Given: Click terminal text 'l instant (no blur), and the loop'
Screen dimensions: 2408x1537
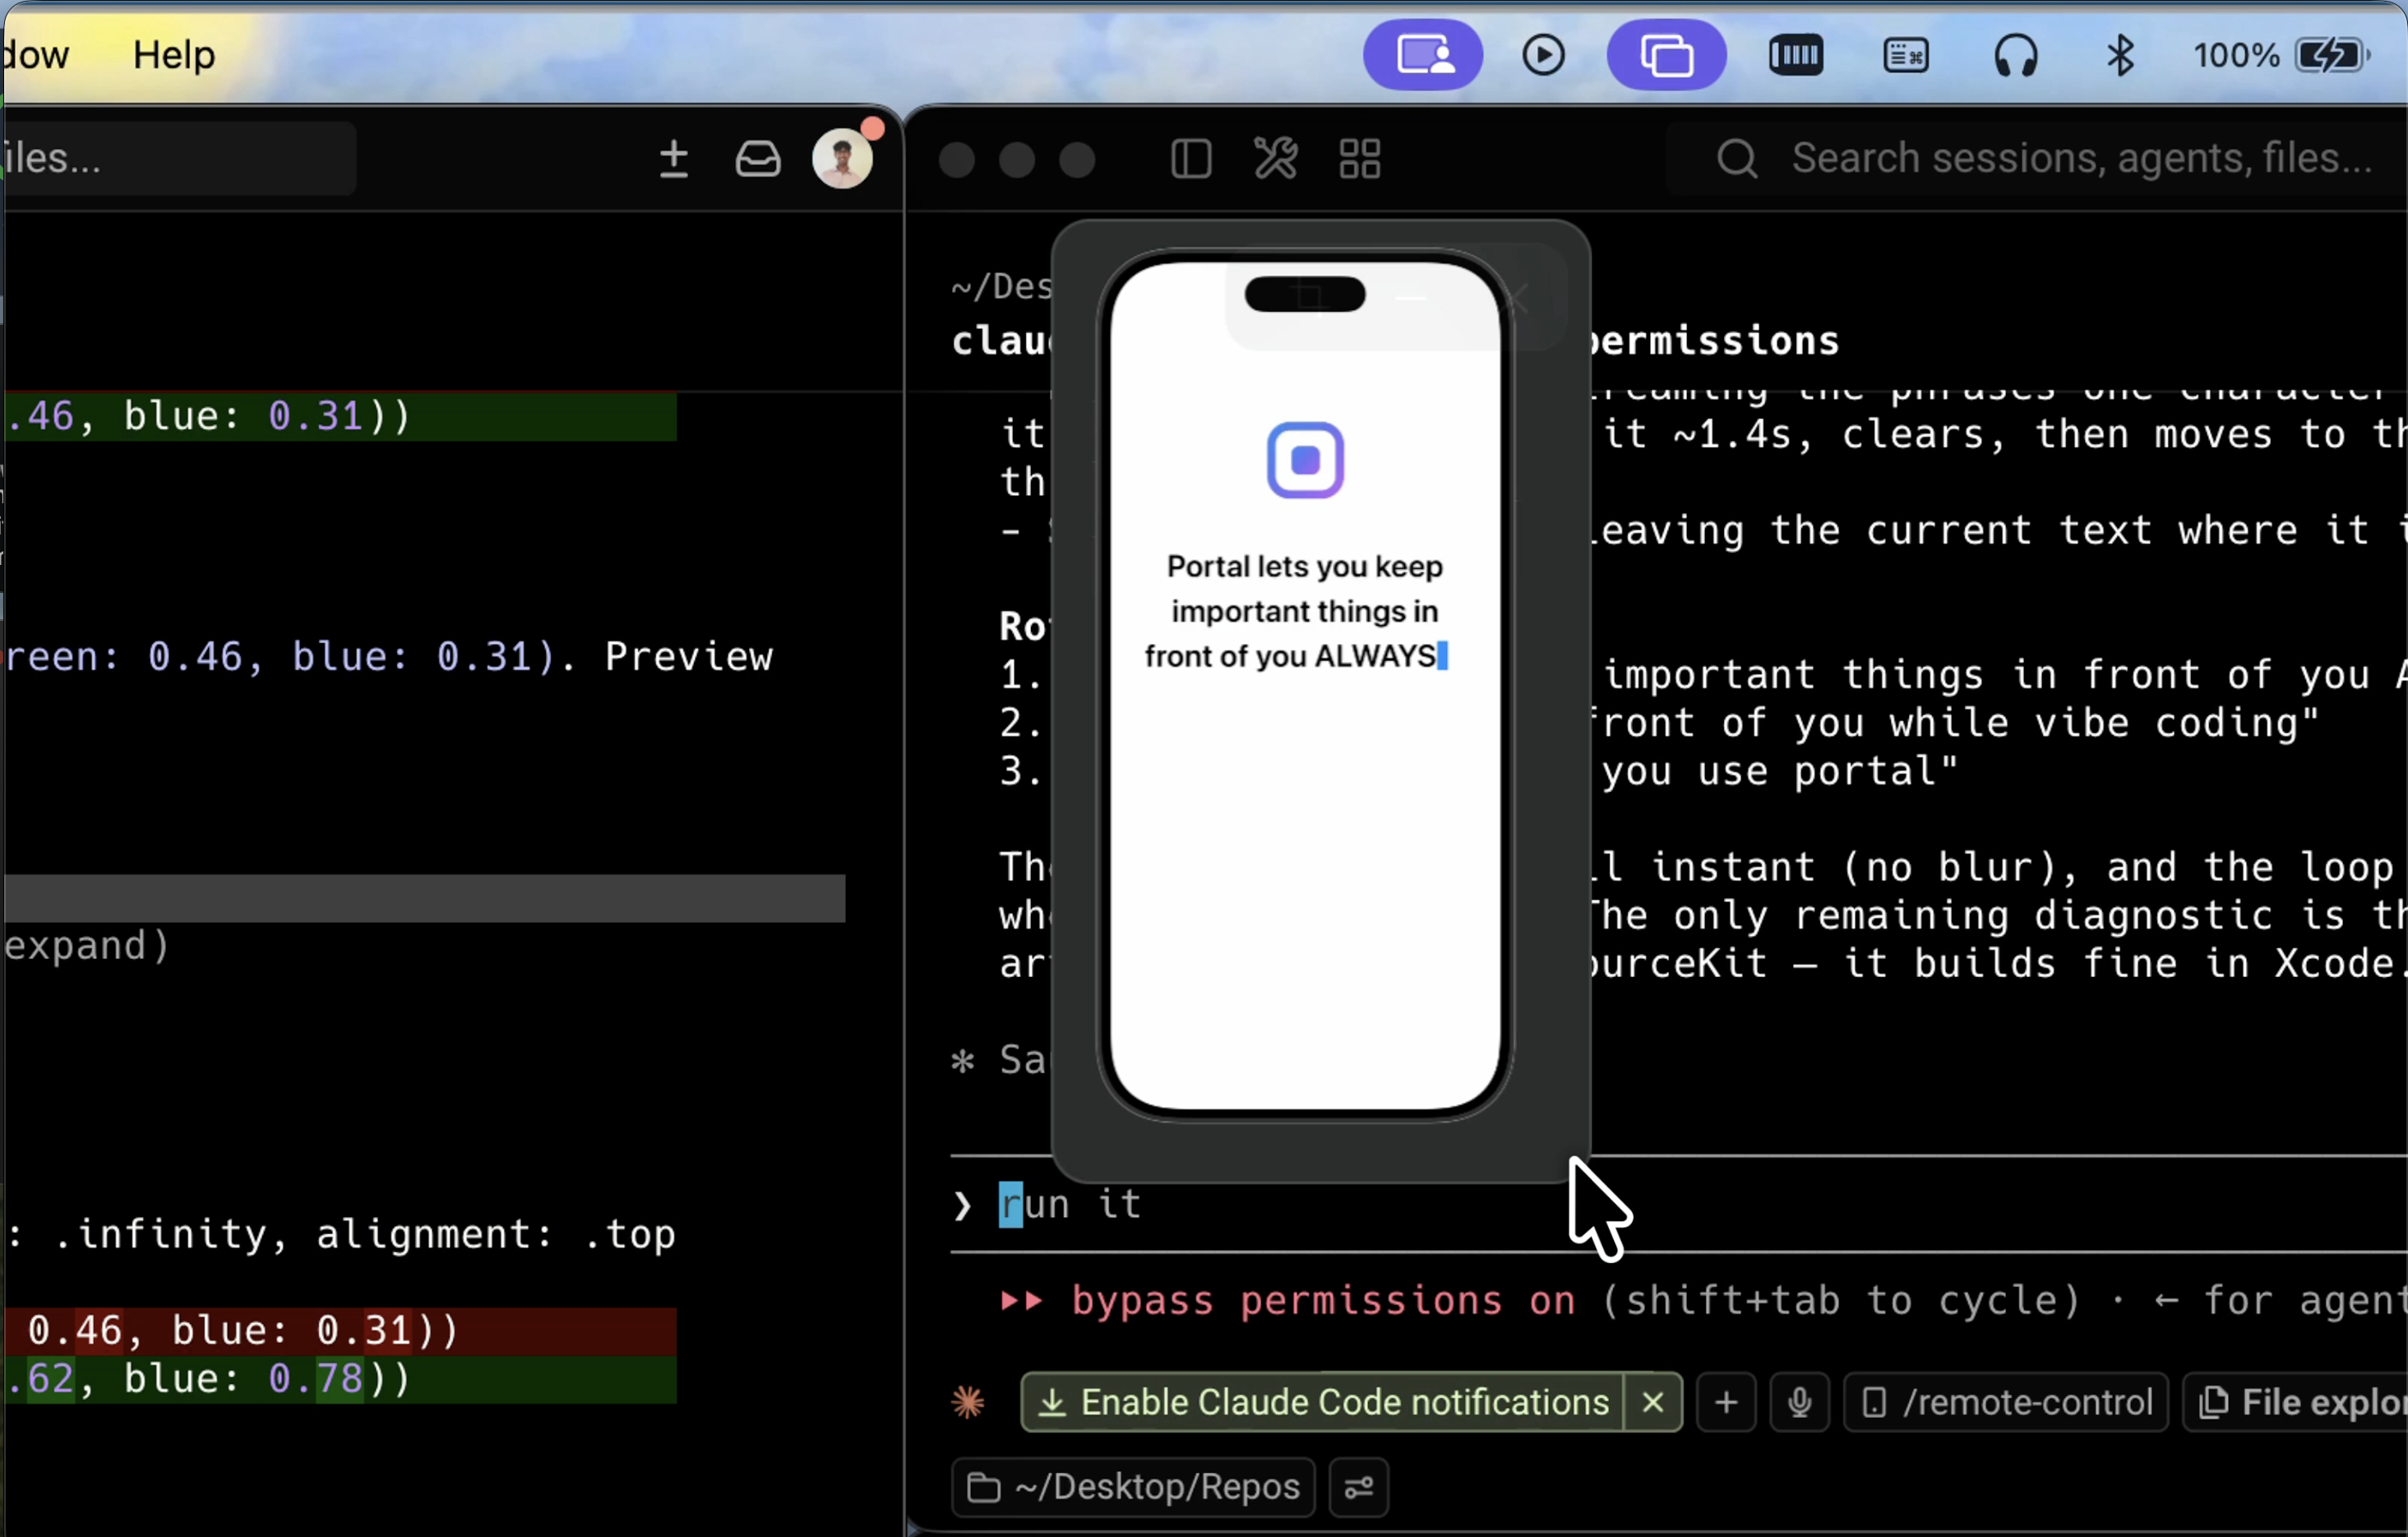Looking at the screenshot, I should tap(1998, 867).
